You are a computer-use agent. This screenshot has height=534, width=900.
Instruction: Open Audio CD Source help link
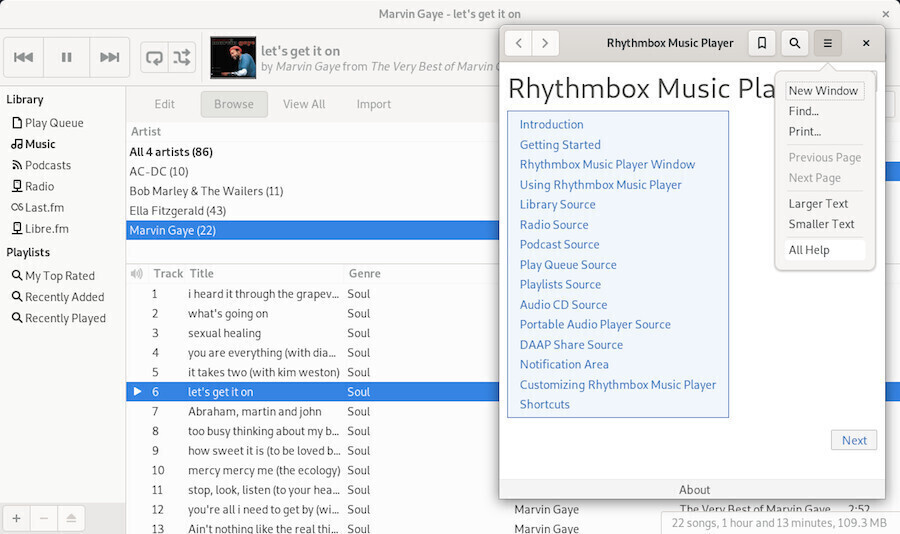563,305
